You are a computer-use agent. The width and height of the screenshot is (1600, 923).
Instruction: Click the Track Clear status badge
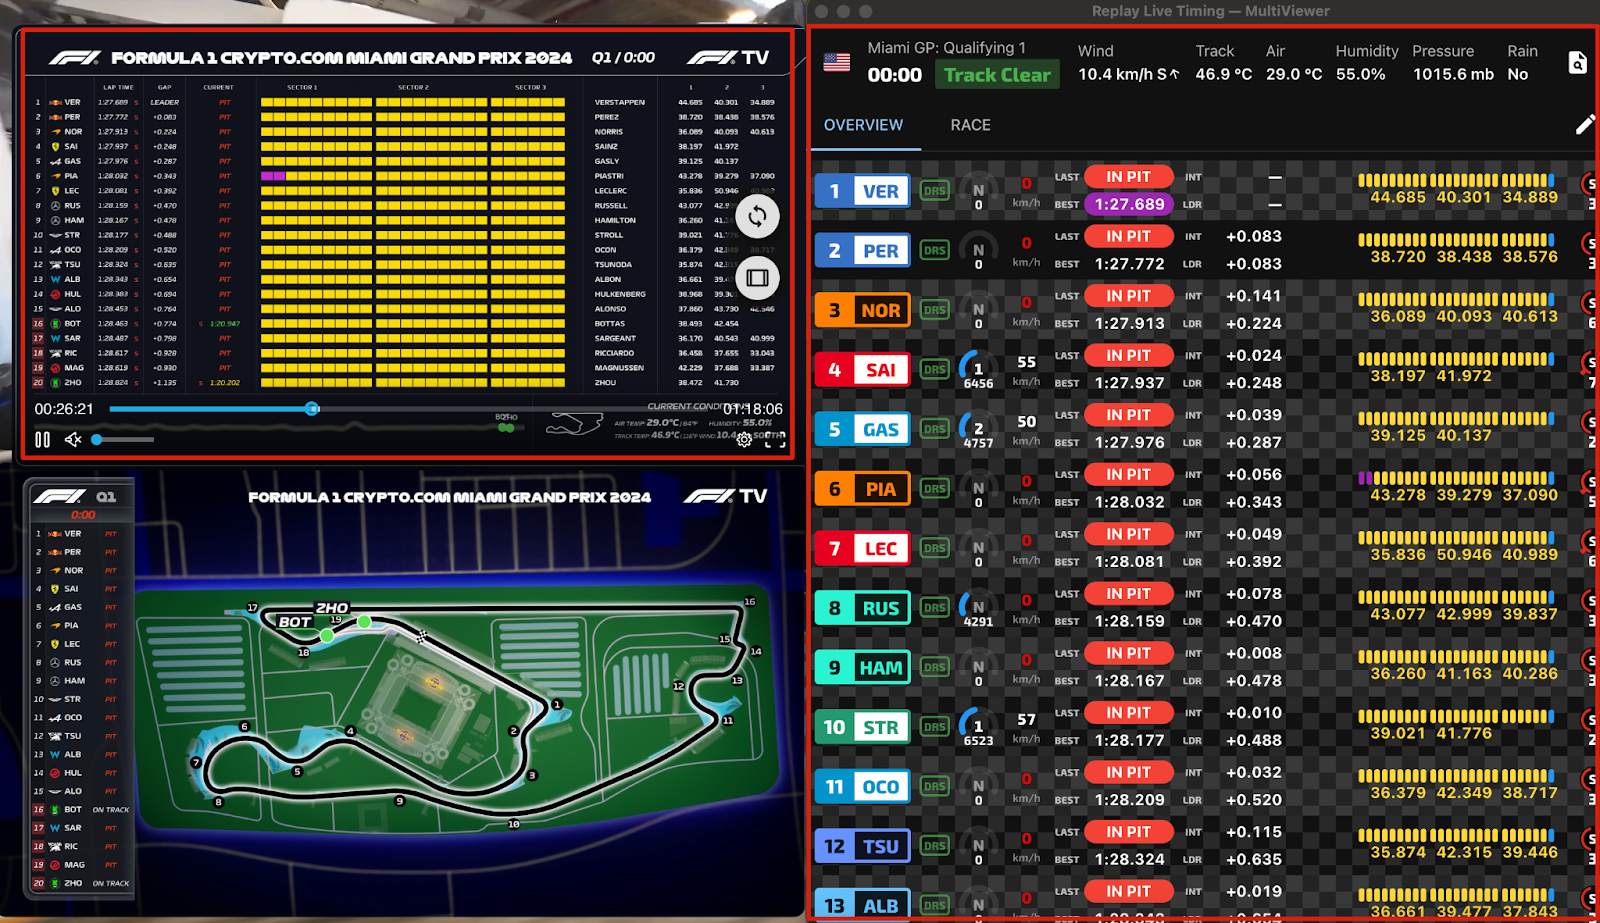[997, 75]
